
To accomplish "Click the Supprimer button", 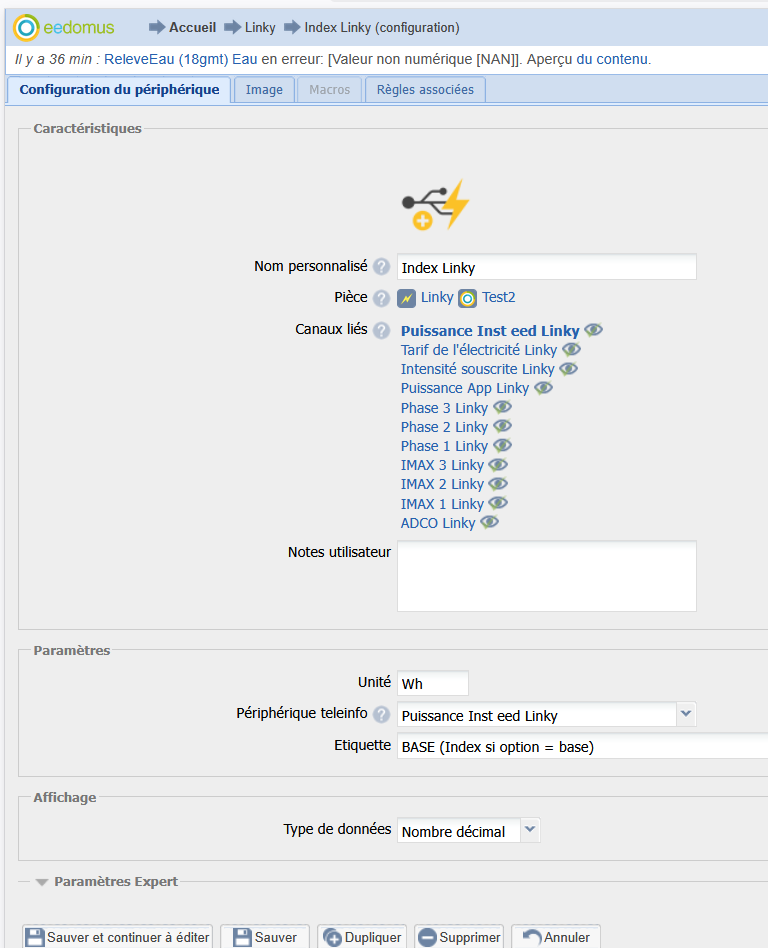I will coord(459,937).
